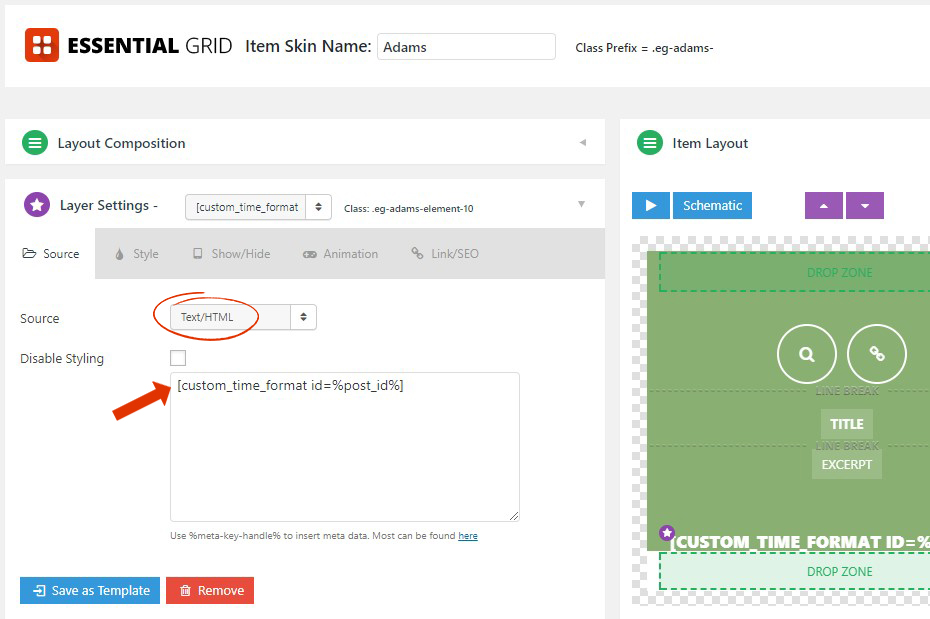This screenshot has width=930, height=619.
Task: Click the Class: .eg-adams-element-10 text
Action: pos(409,209)
